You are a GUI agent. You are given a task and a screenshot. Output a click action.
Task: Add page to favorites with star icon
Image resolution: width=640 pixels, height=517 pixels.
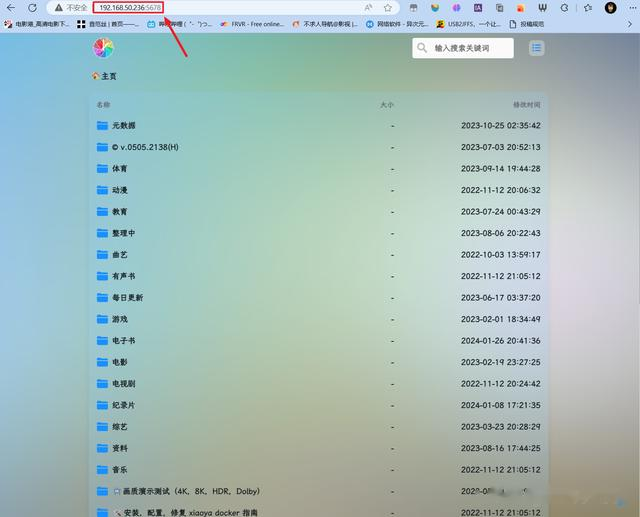(x=388, y=8)
